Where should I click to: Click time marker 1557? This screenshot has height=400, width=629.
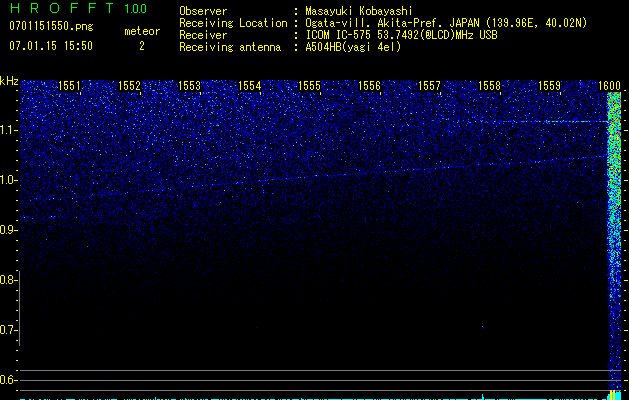[429, 85]
